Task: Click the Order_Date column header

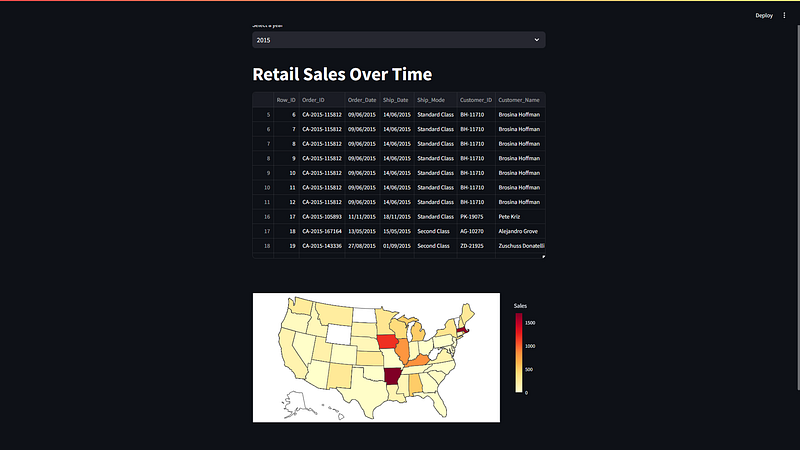Action: (362, 100)
